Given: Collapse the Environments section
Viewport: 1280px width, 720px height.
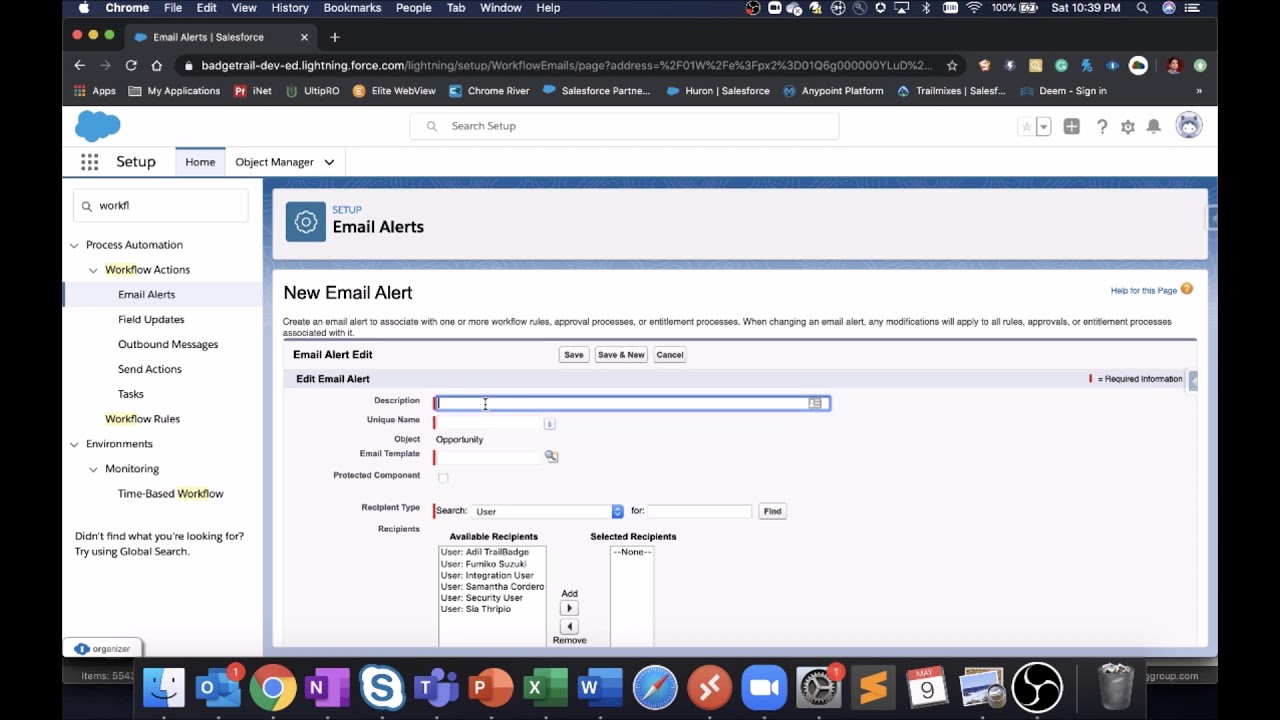Looking at the screenshot, I should [x=74, y=444].
